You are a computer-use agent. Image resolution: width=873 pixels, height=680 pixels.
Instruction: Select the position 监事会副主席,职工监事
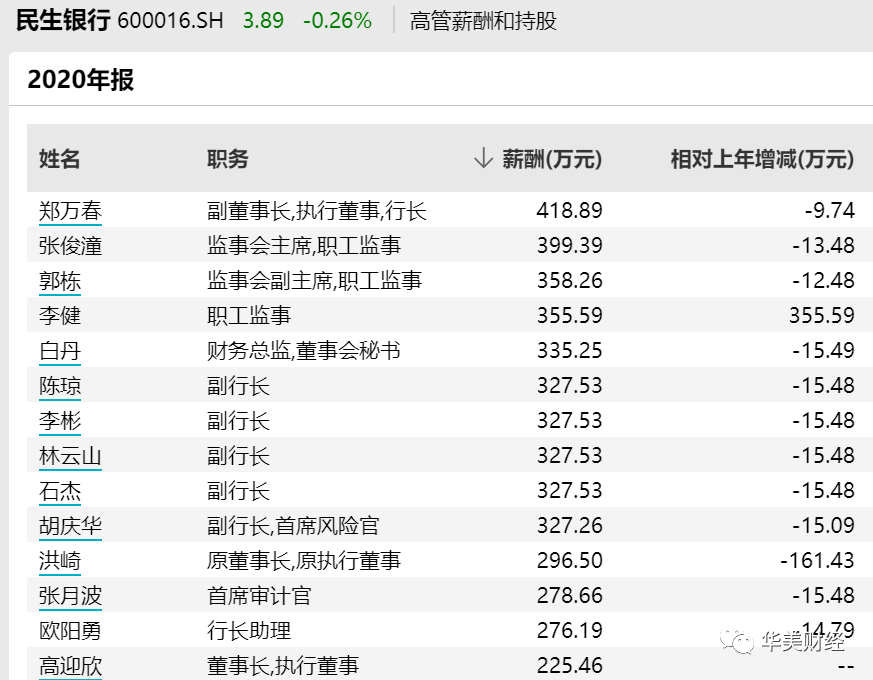(315, 281)
